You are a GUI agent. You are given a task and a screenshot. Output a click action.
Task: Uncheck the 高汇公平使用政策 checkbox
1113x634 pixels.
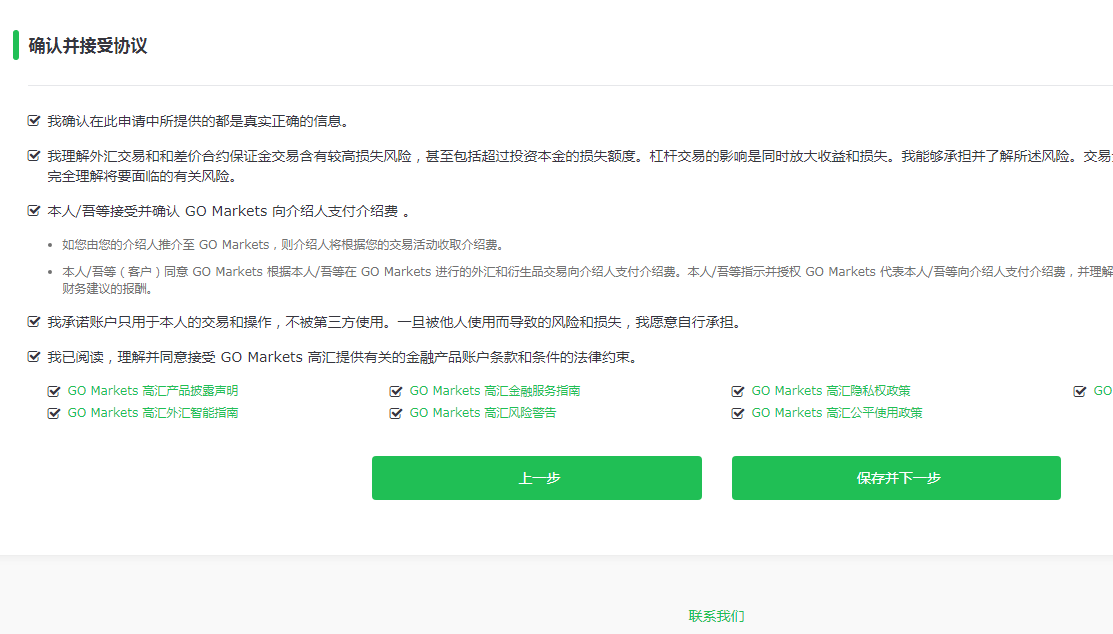click(x=738, y=413)
